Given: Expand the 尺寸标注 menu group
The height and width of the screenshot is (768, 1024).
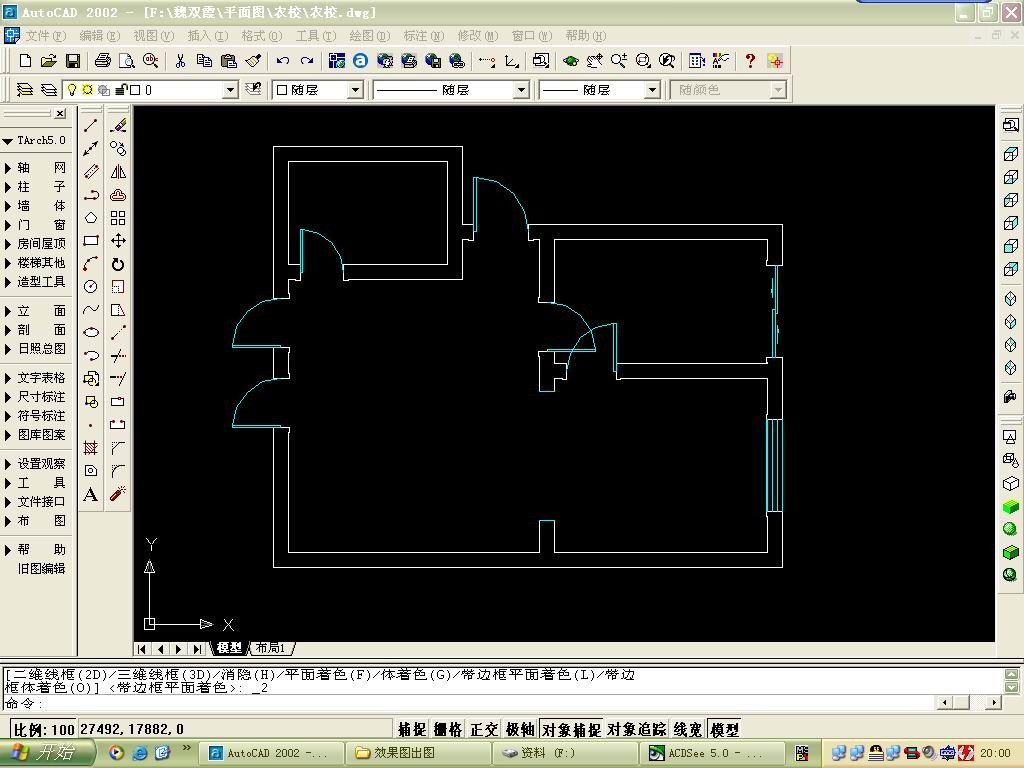Looking at the screenshot, I should (x=35, y=397).
